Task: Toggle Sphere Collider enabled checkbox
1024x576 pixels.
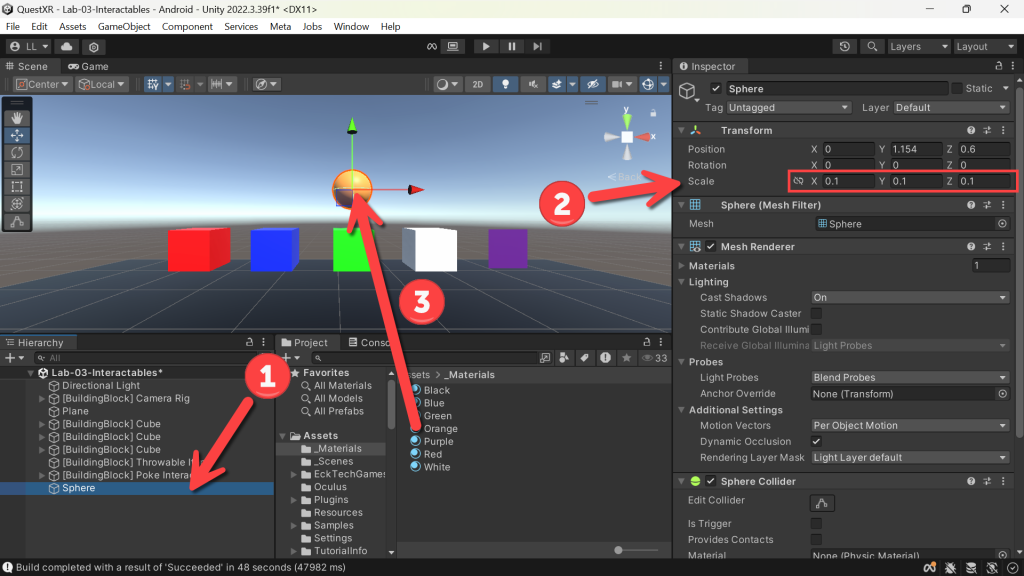Action: [x=711, y=481]
